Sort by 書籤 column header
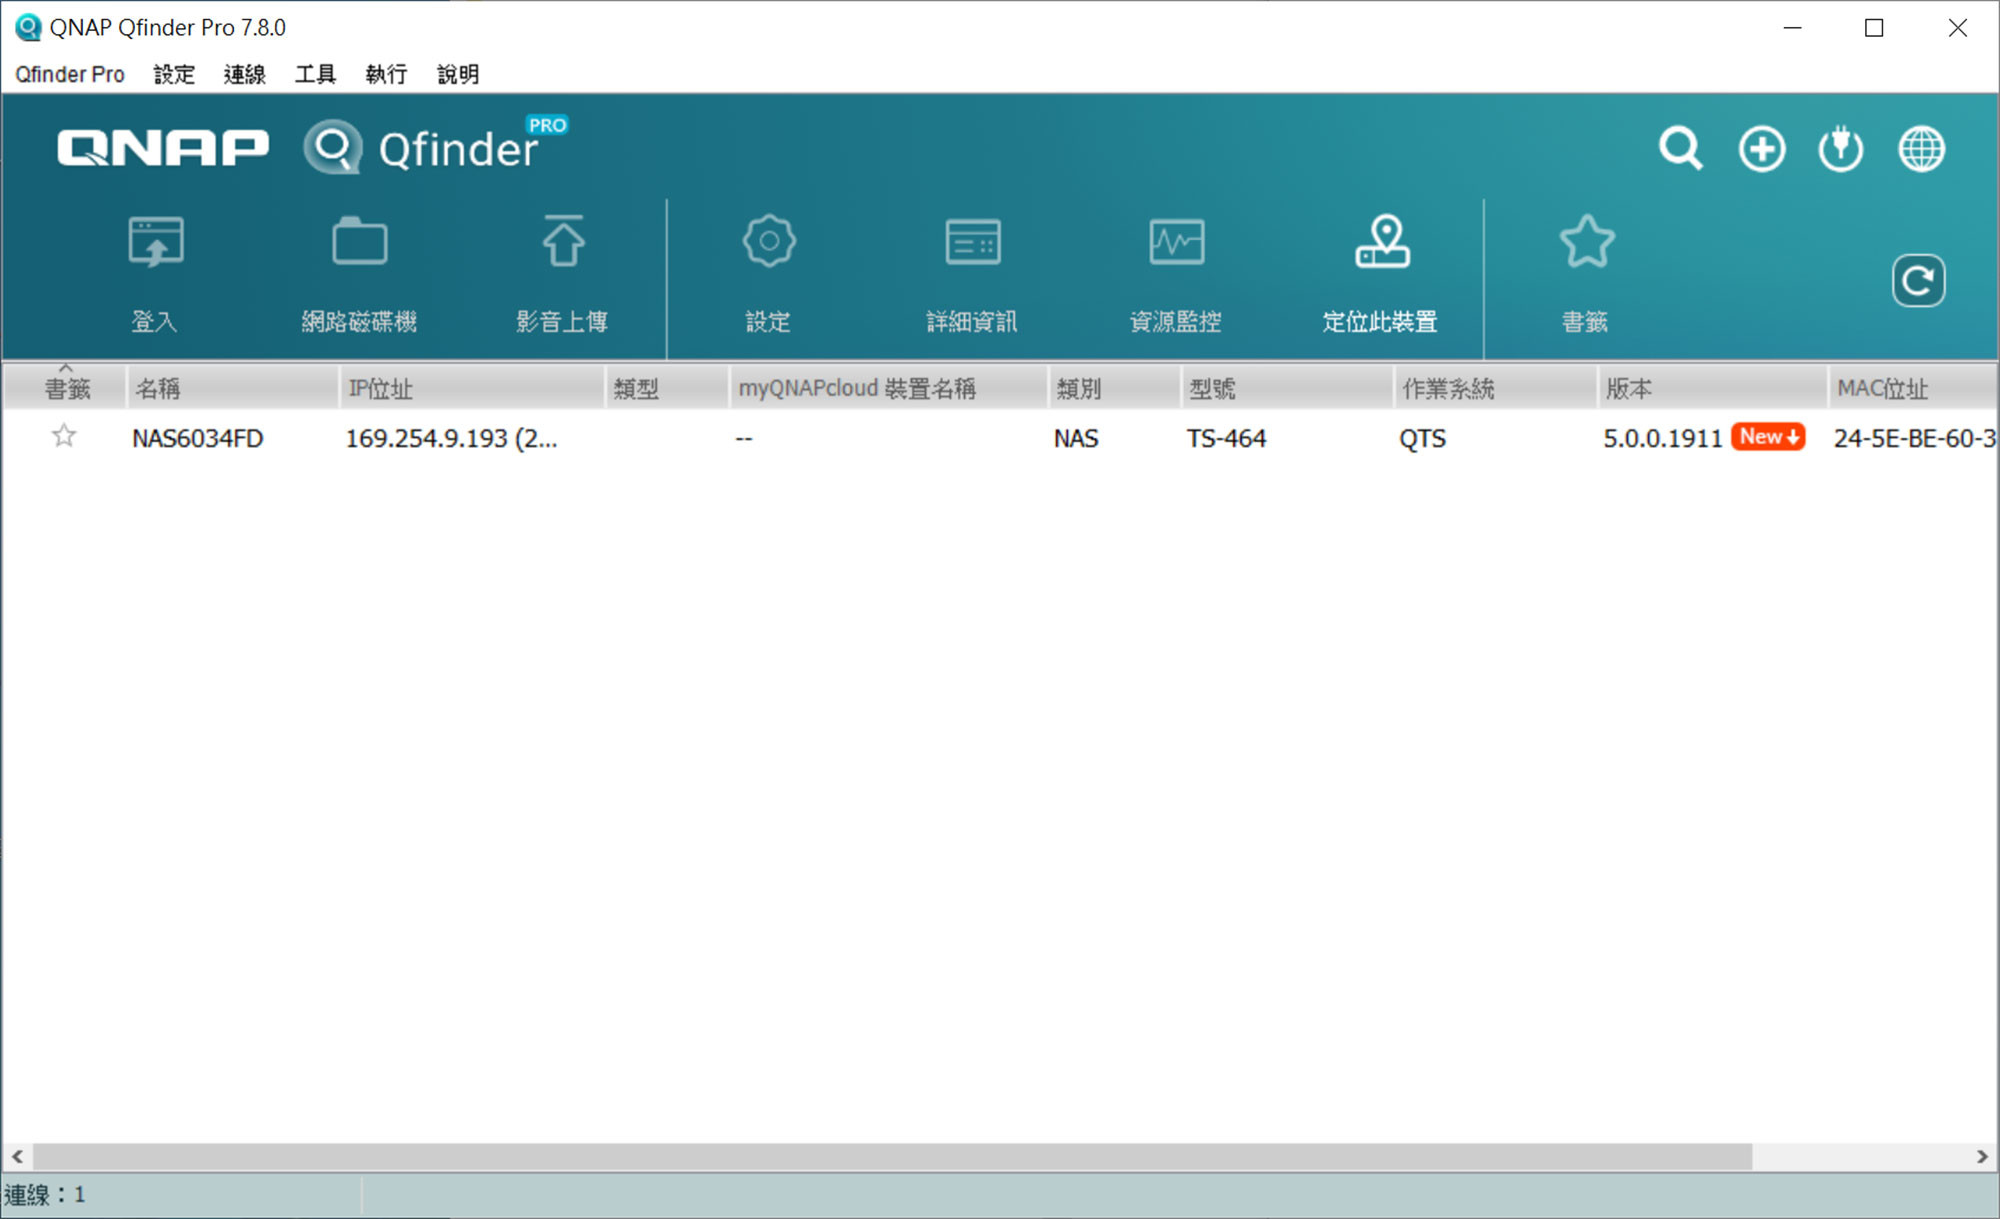The width and height of the screenshot is (2000, 1219). pos(65,388)
